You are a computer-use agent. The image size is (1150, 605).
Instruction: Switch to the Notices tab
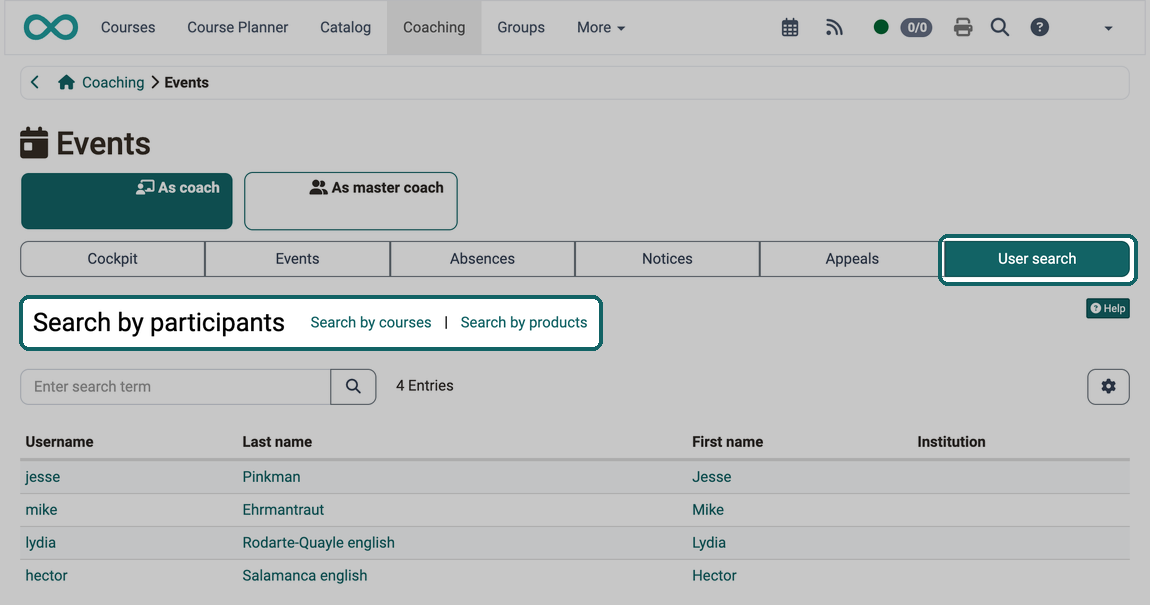point(667,259)
